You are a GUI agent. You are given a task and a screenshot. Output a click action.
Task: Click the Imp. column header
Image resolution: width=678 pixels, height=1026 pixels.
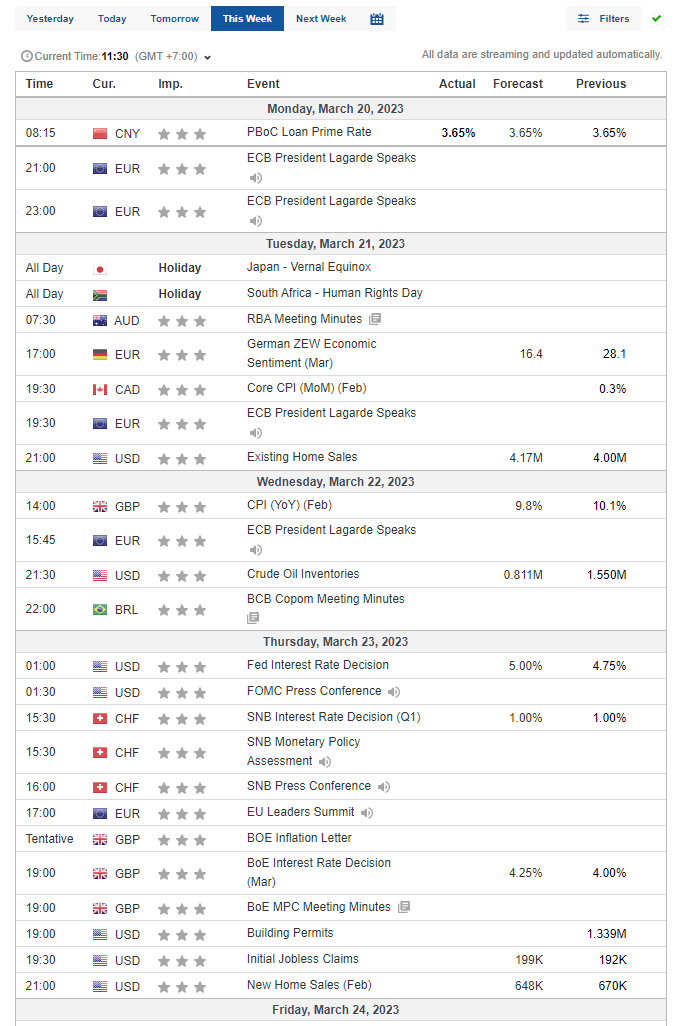(x=170, y=84)
